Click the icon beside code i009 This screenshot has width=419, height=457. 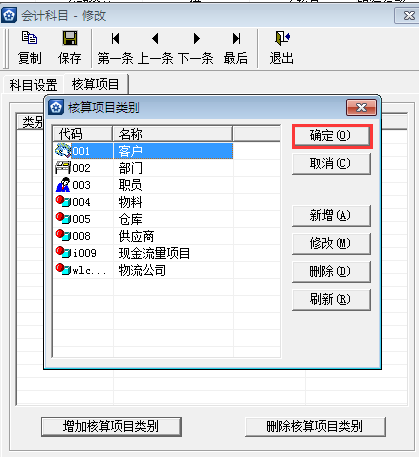coord(63,253)
